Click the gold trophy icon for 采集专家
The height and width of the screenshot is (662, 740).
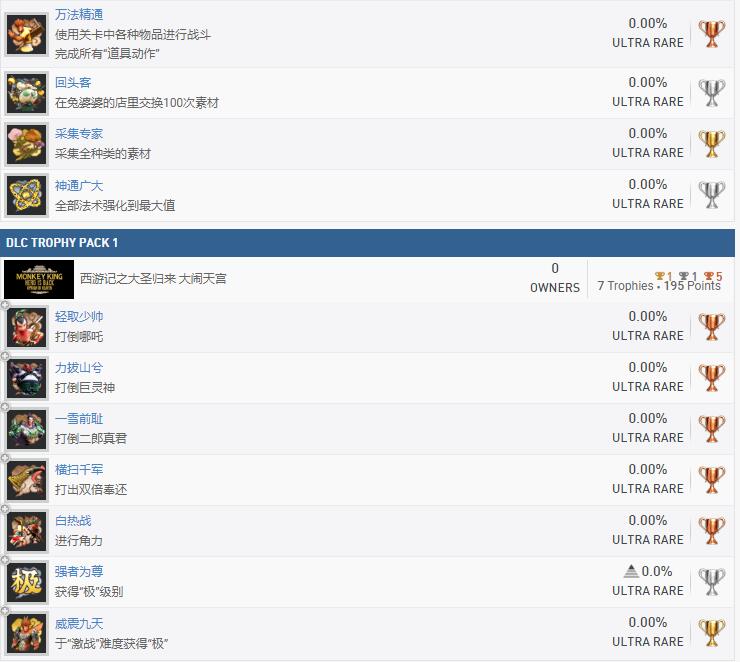click(x=711, y=143)
